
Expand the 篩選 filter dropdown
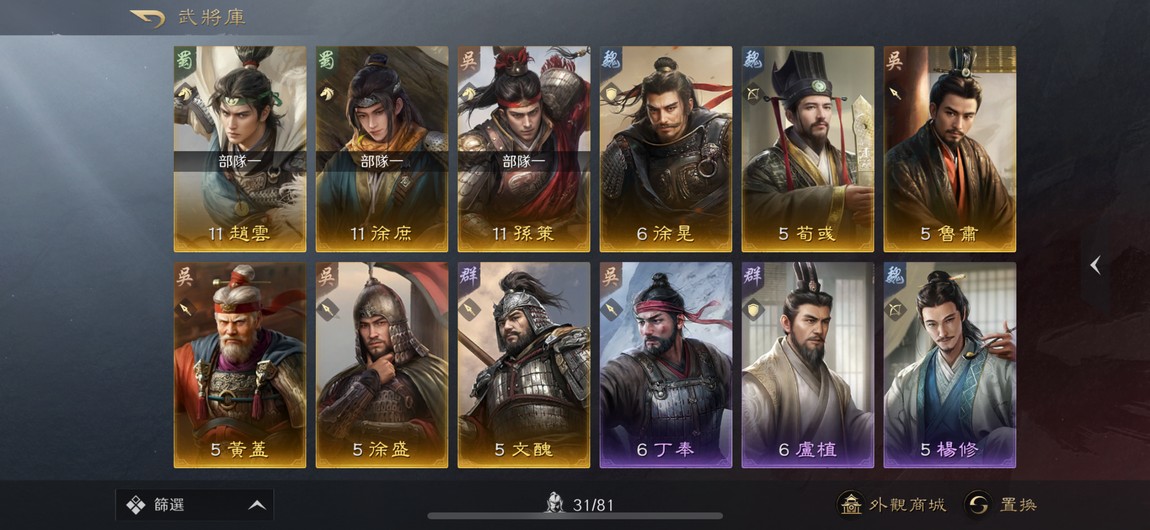[x=194, y=504]
